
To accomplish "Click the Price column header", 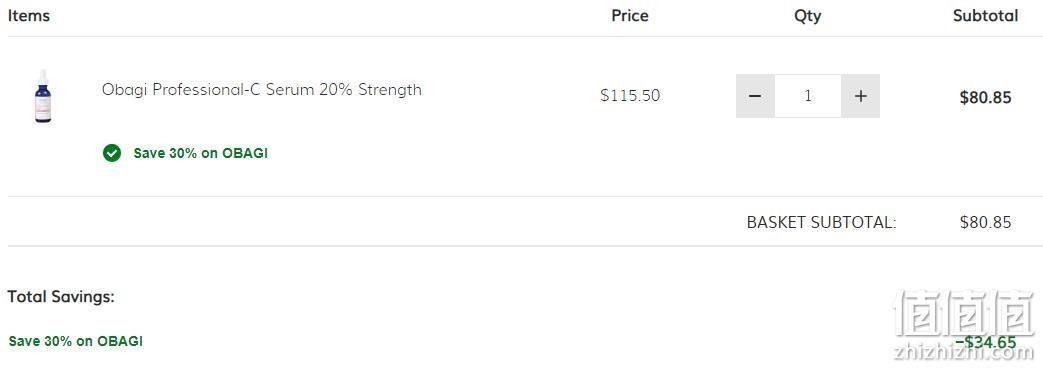I will click(x=630, y=15).
